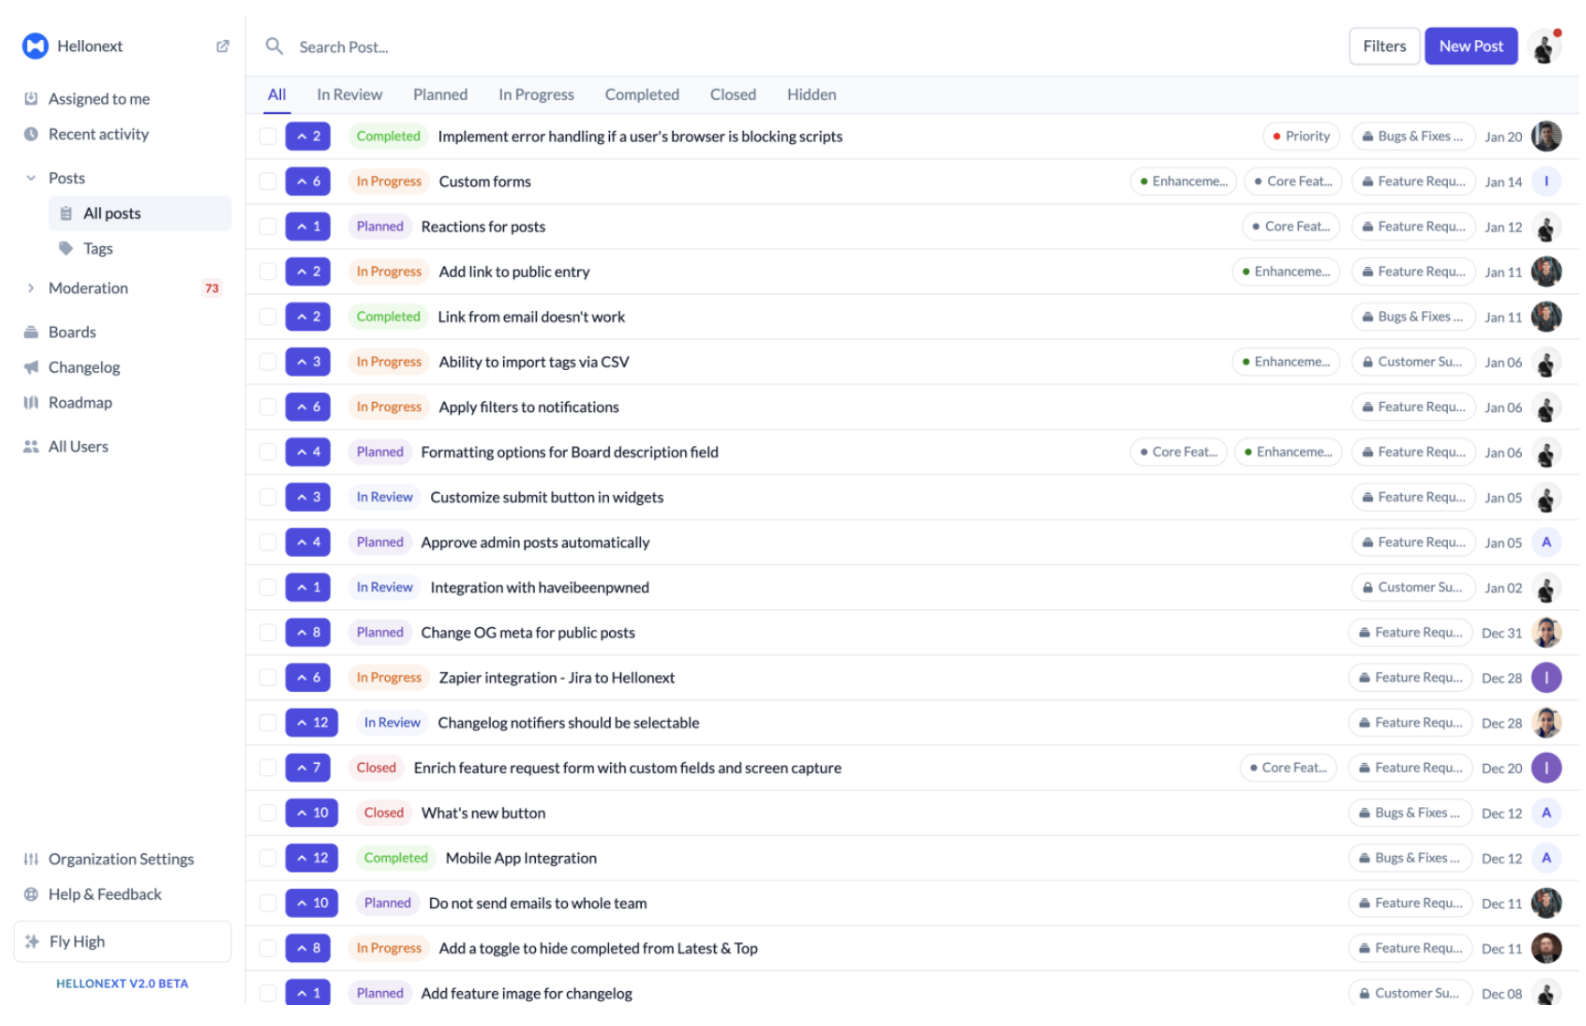Open the Customize submit button in widgets post
The image size is (1586, 1026).
[x=547, y=497]
